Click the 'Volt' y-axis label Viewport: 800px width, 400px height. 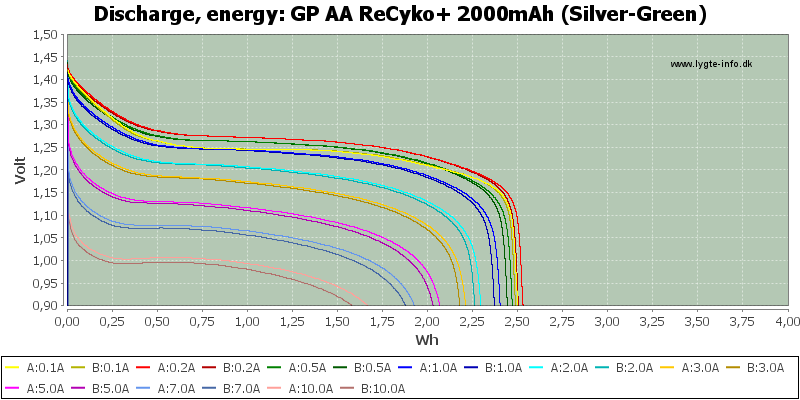click(19, 170)
